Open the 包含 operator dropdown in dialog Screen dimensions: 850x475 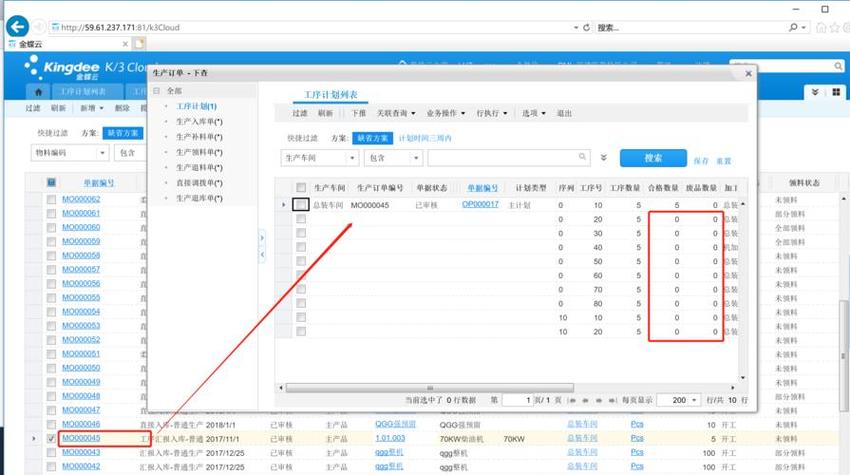pyautogui.click(x=416, y=158)
